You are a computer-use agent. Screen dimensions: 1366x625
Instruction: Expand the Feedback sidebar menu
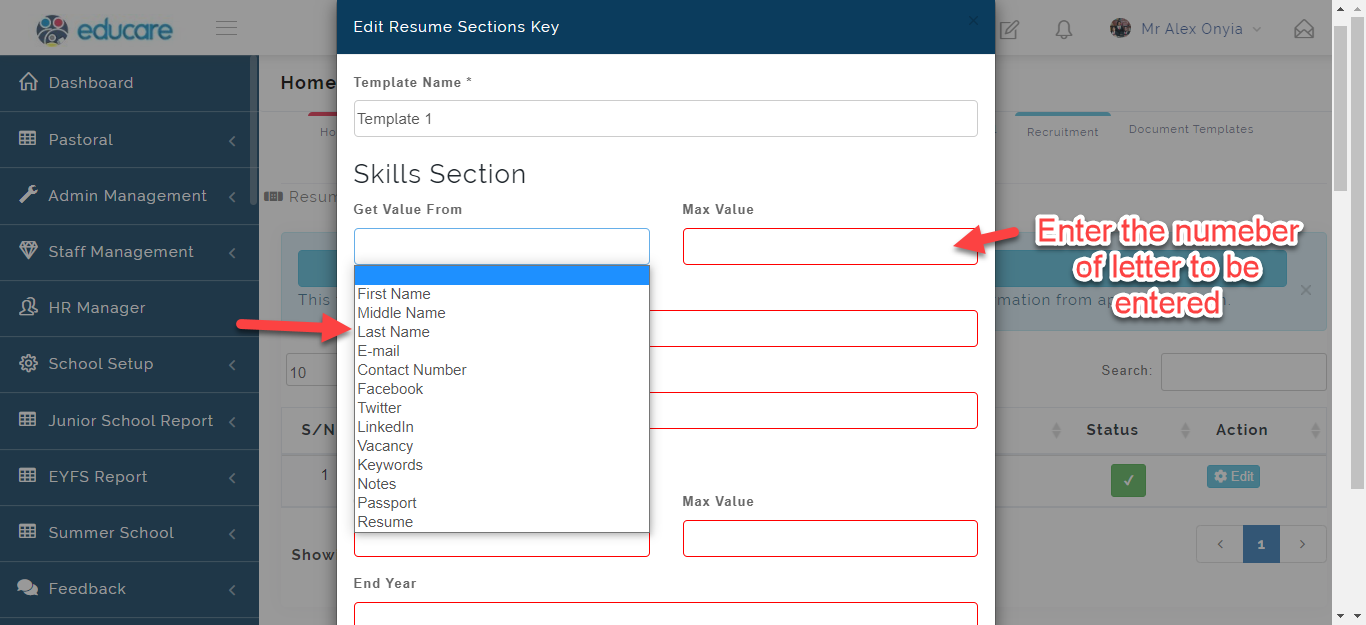pos(232,589)
